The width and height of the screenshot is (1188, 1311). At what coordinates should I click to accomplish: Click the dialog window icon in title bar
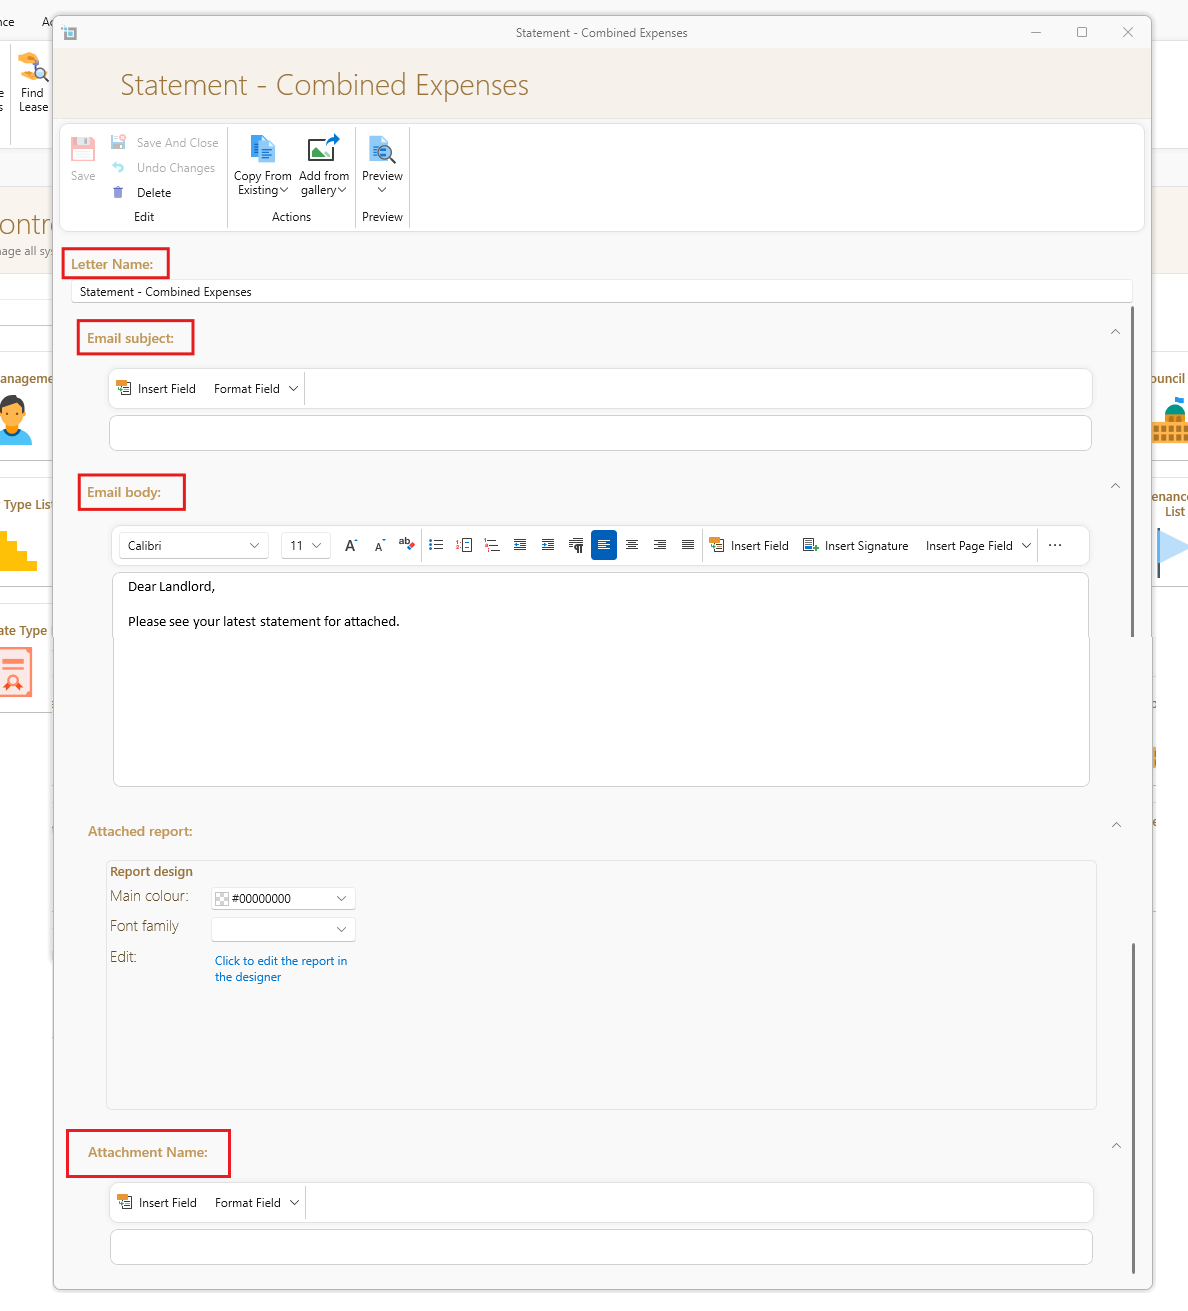click(70, 33)
